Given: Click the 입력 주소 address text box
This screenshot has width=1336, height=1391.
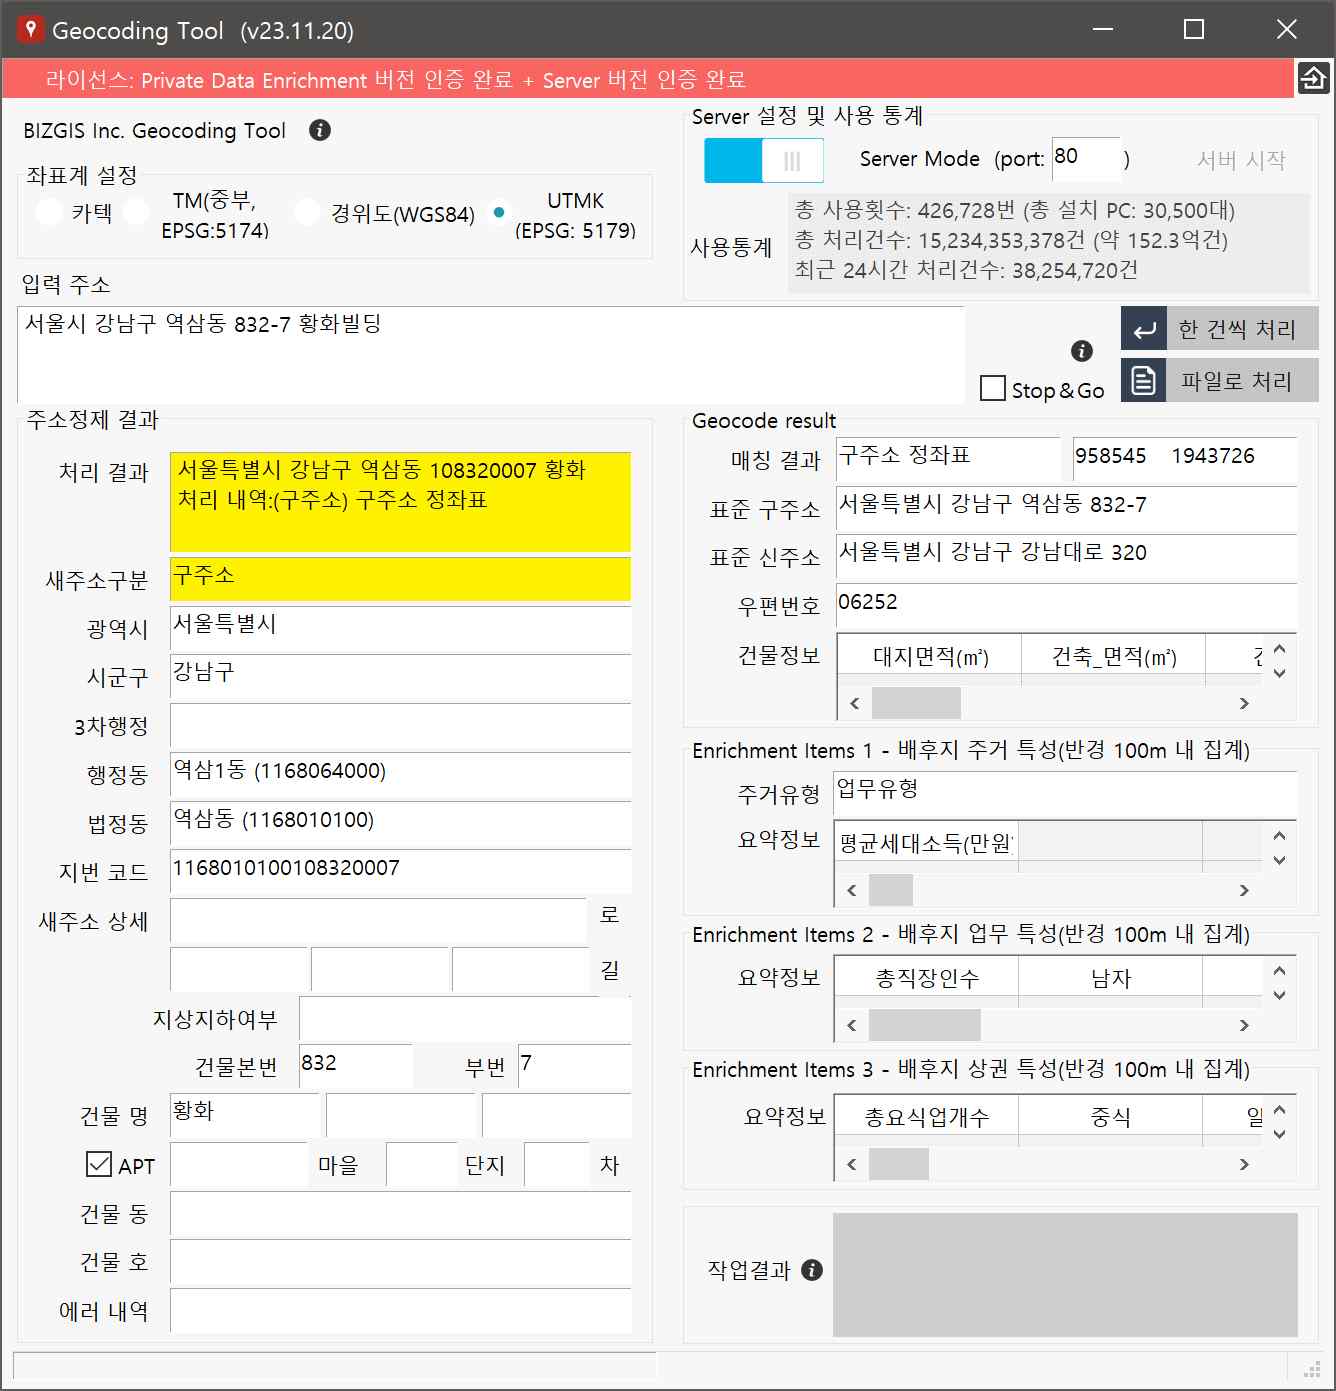Looking at the screenshot, I should coord(491,355).
